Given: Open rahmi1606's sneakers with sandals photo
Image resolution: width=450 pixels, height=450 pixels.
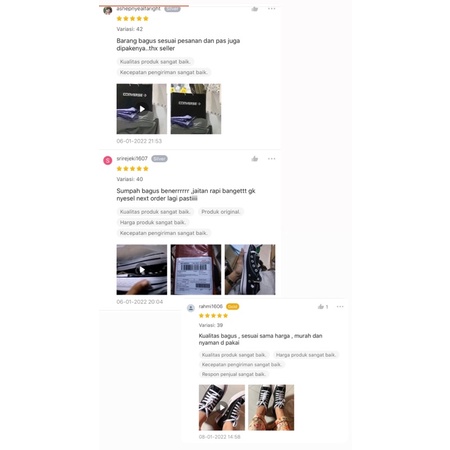Looking at the screenshot, I should coord(271,407).
